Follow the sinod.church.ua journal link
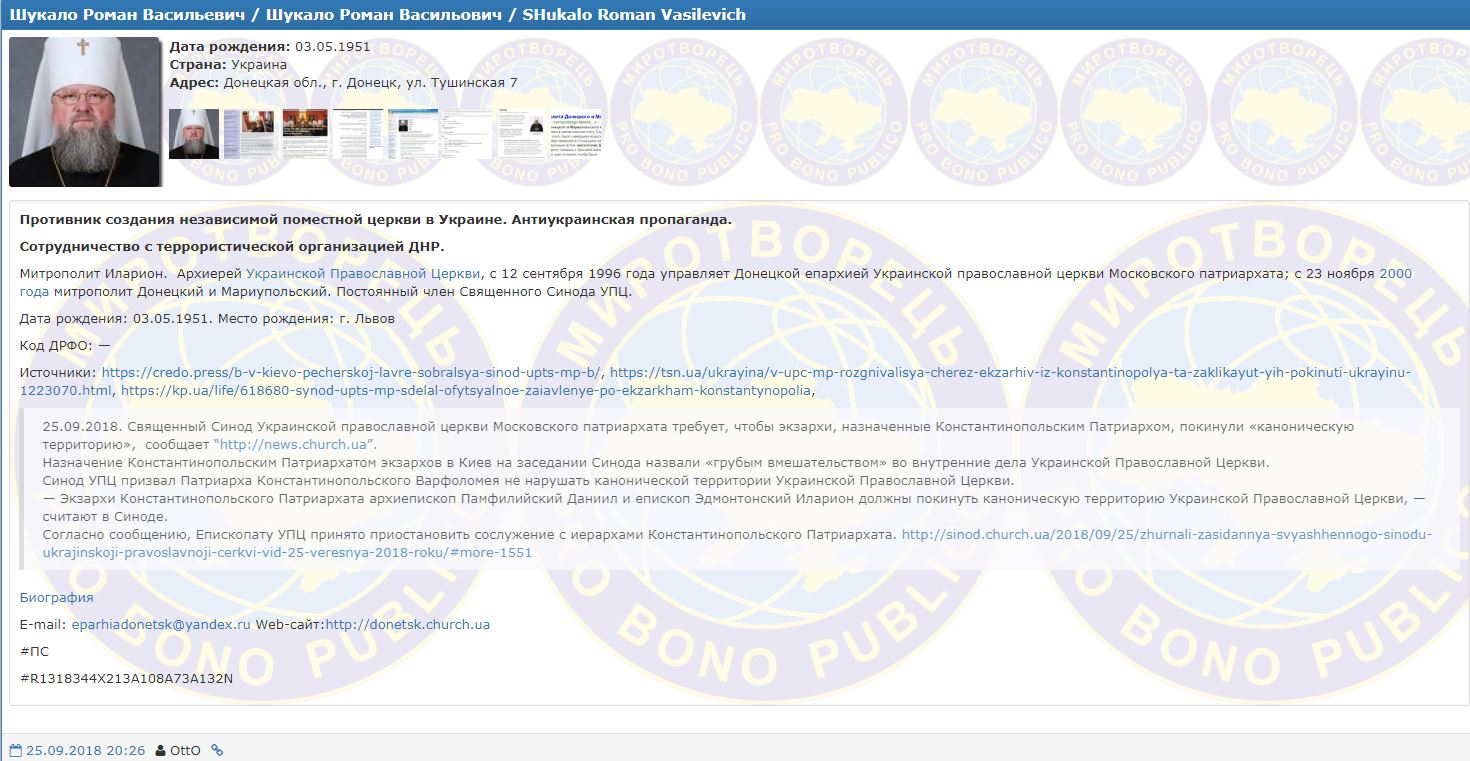Screen dimensions: 1470x761 tap(1166, 535)
